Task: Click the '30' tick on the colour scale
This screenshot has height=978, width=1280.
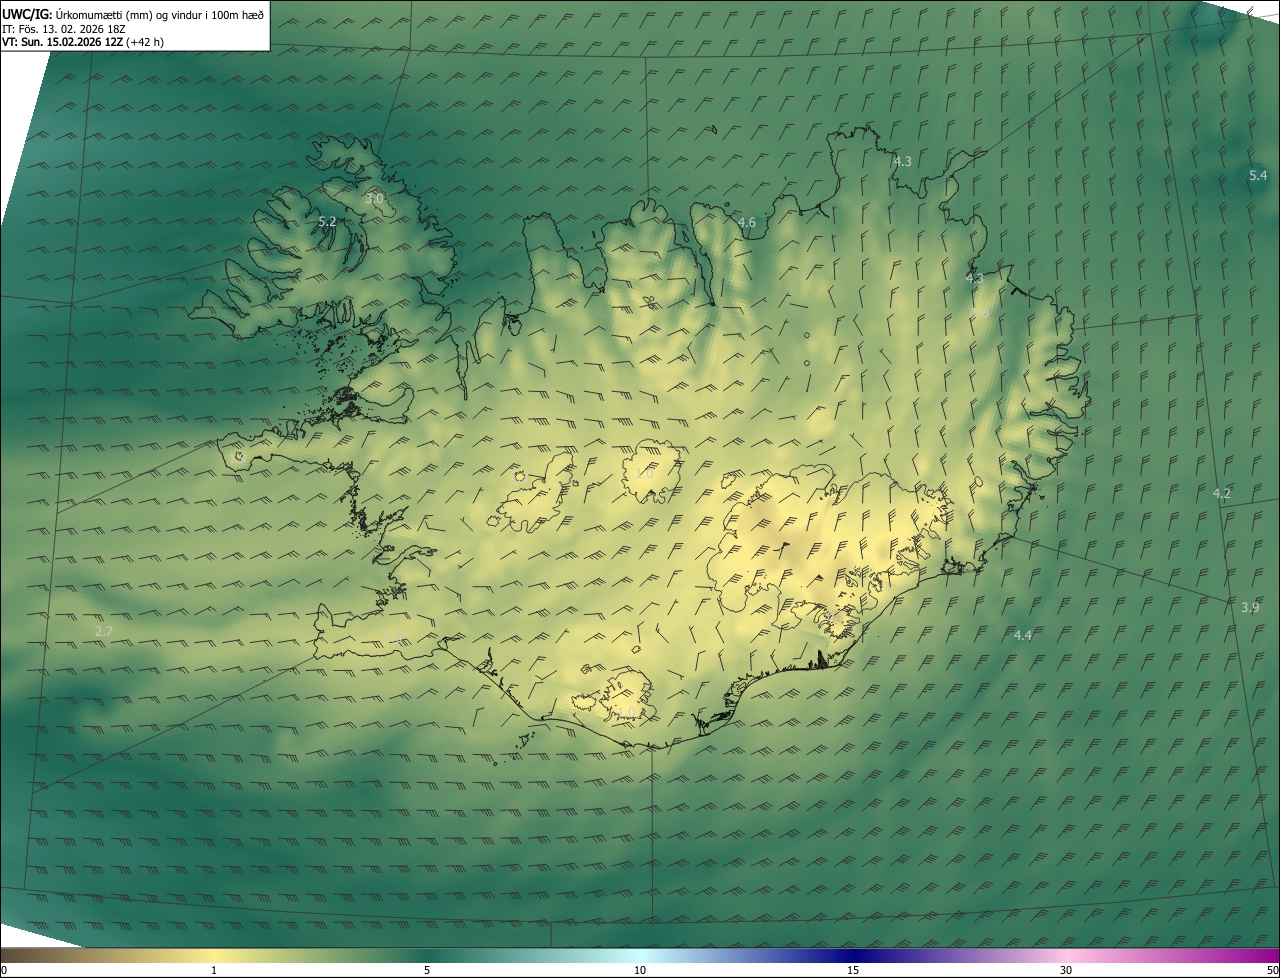Action: click(1066, 970)
